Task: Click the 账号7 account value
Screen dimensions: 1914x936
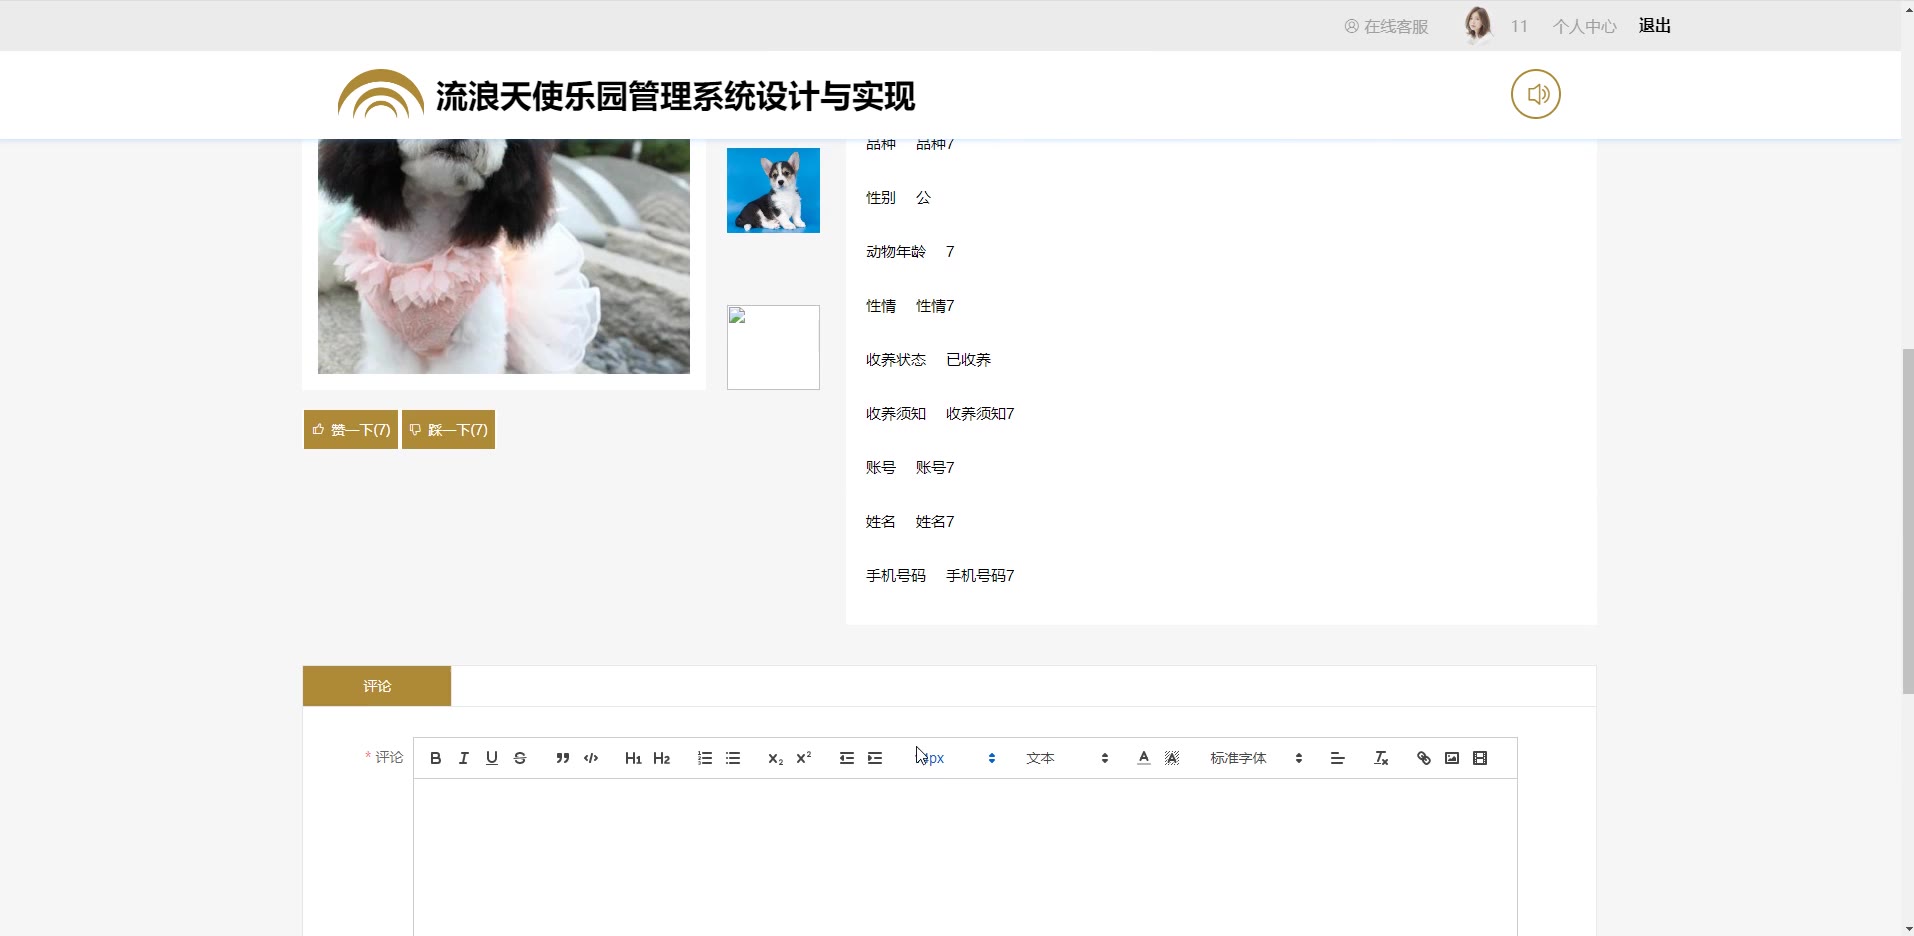Action: tap(935, 468)
